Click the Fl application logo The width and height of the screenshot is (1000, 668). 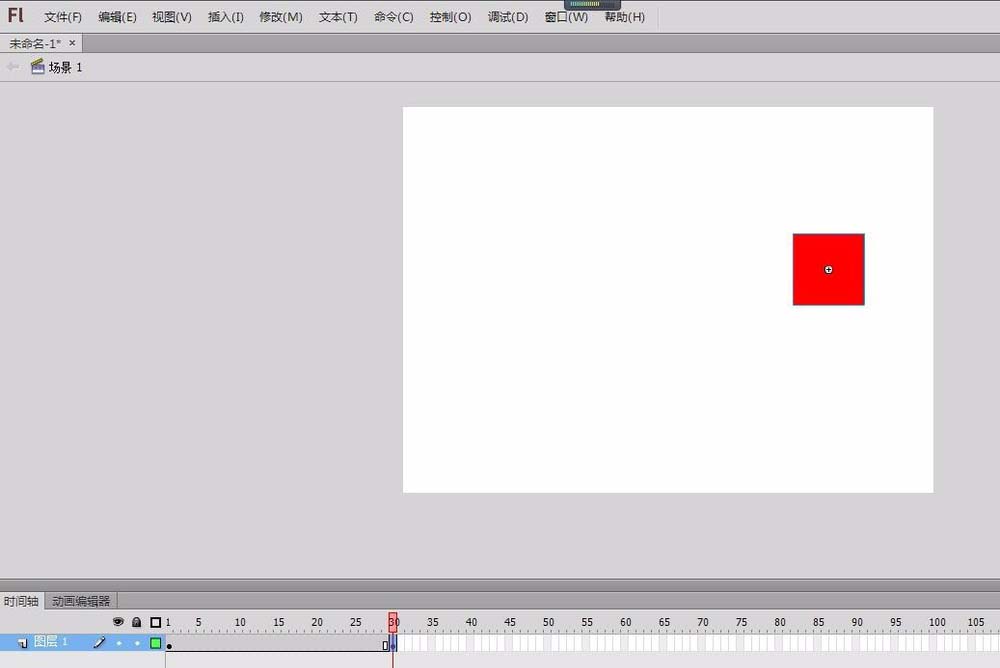click(x=16, y=15)
